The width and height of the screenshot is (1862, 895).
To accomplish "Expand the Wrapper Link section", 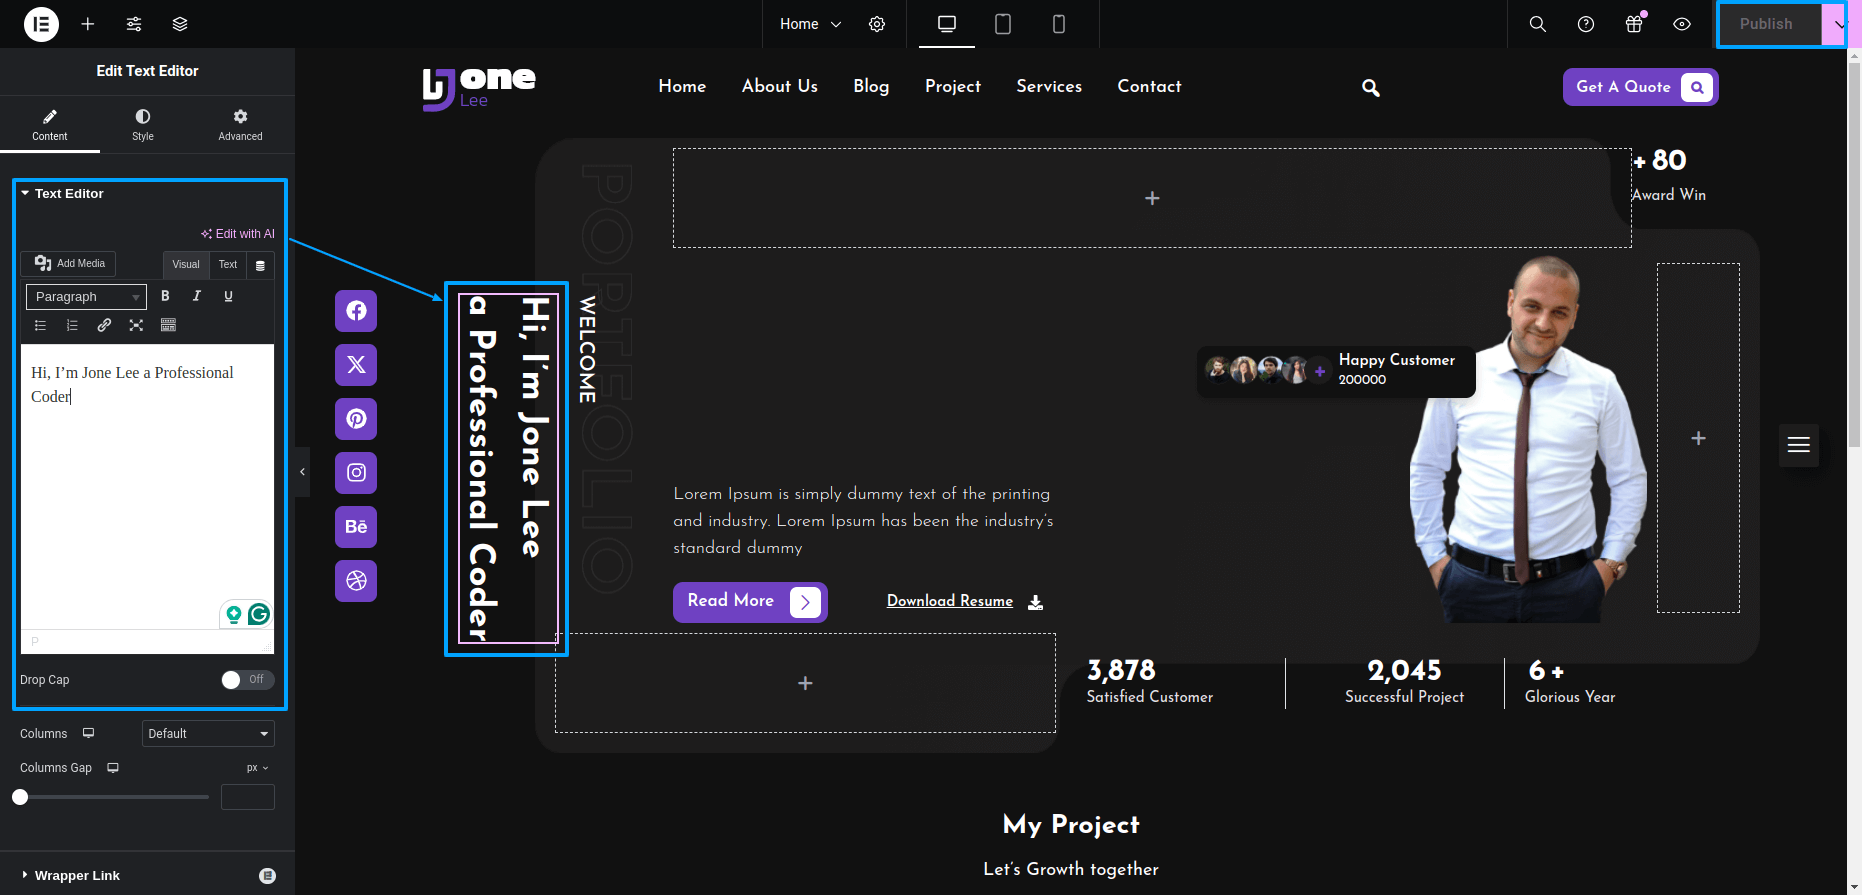I will 77,876.
